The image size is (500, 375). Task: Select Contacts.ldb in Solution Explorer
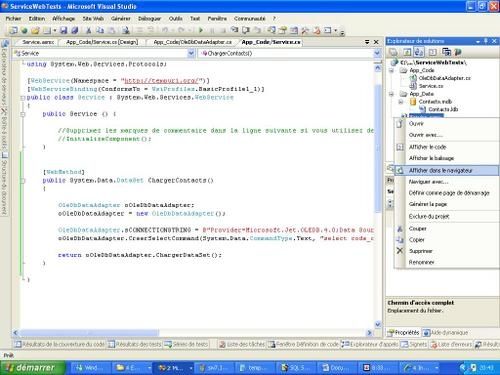click(x=443, y=109)
